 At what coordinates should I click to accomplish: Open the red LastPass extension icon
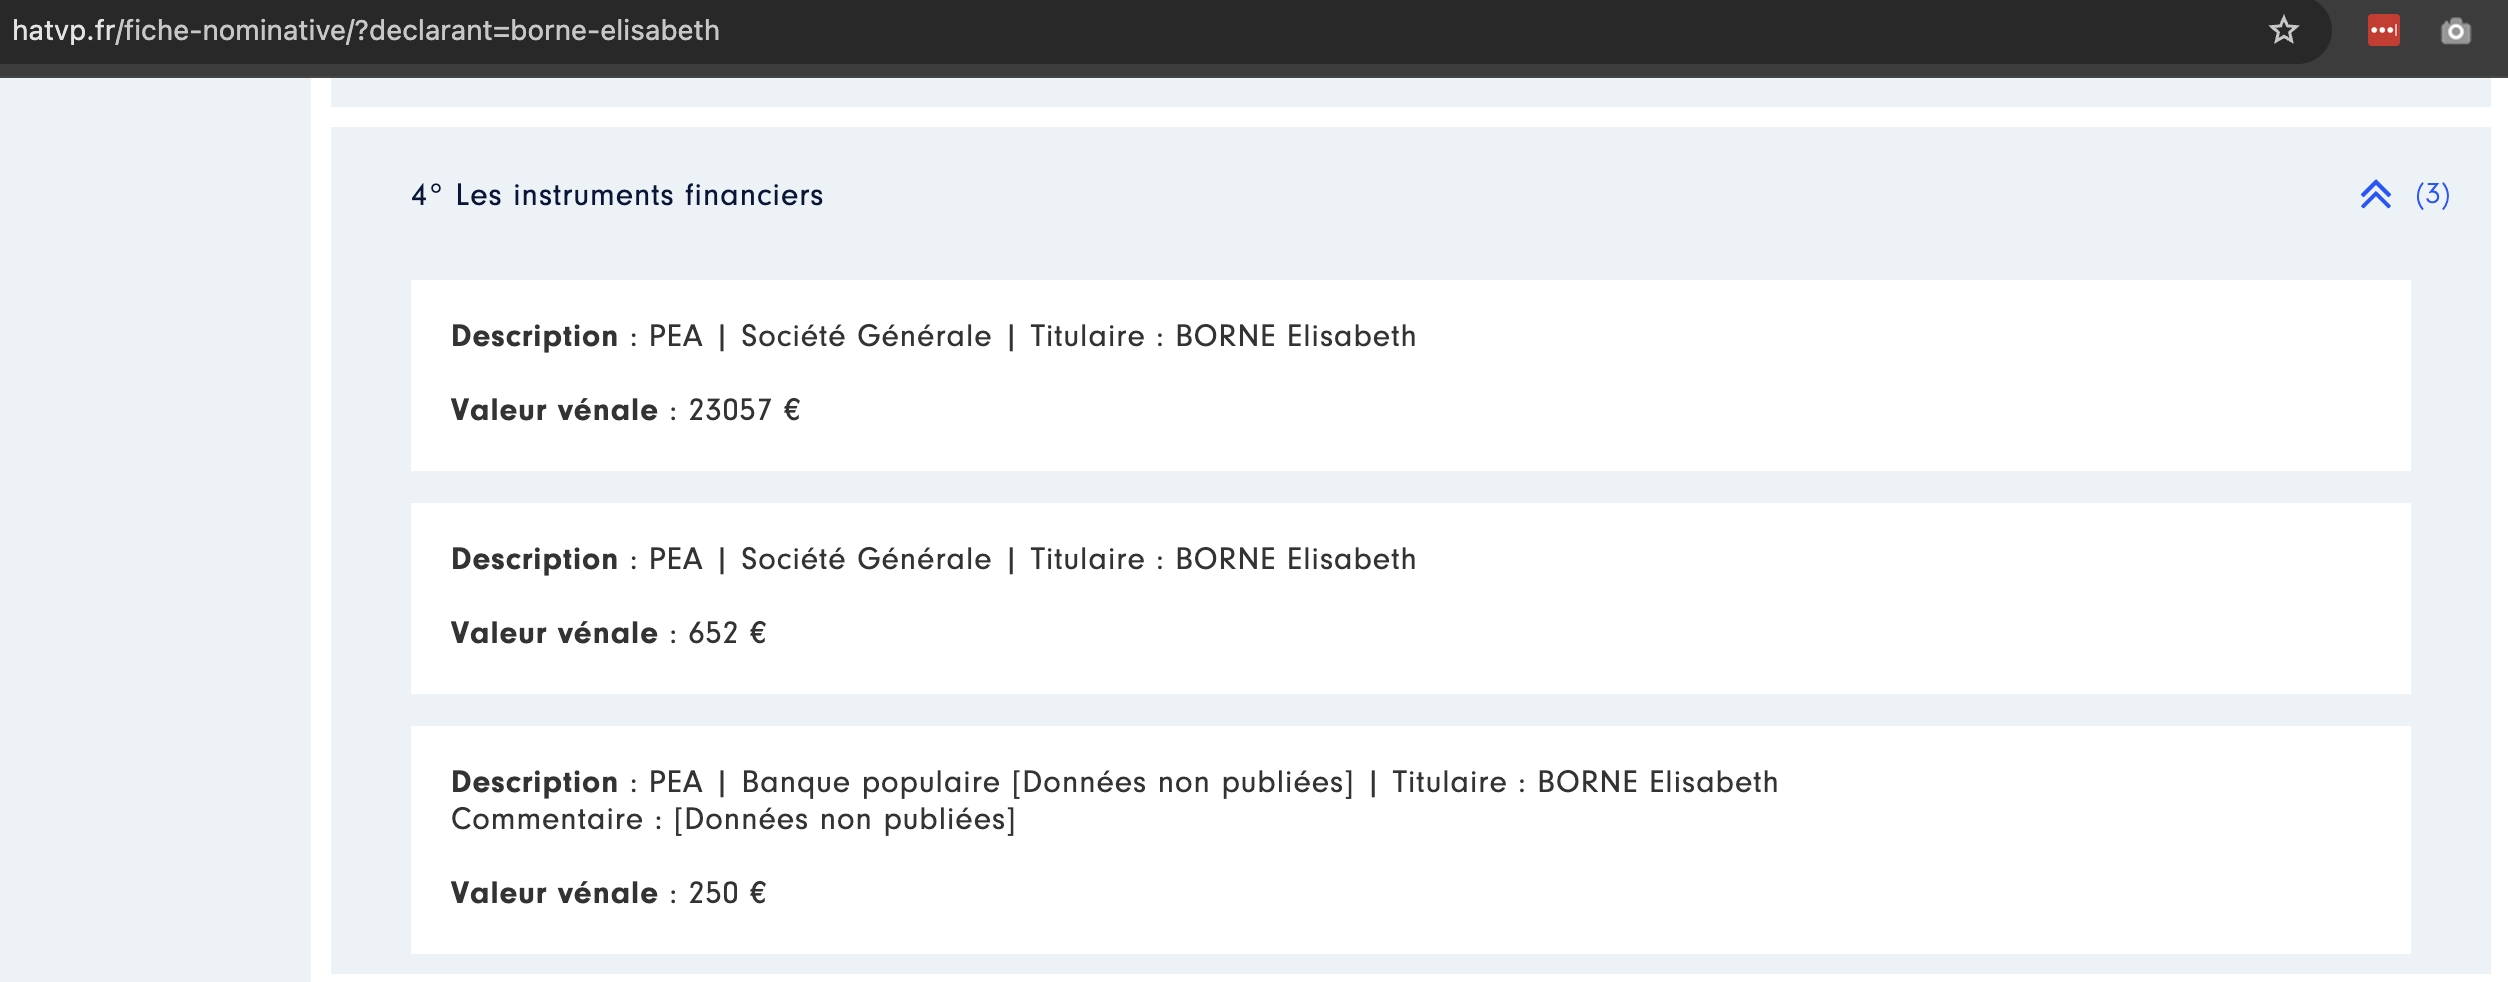(x=2383, y=31)
